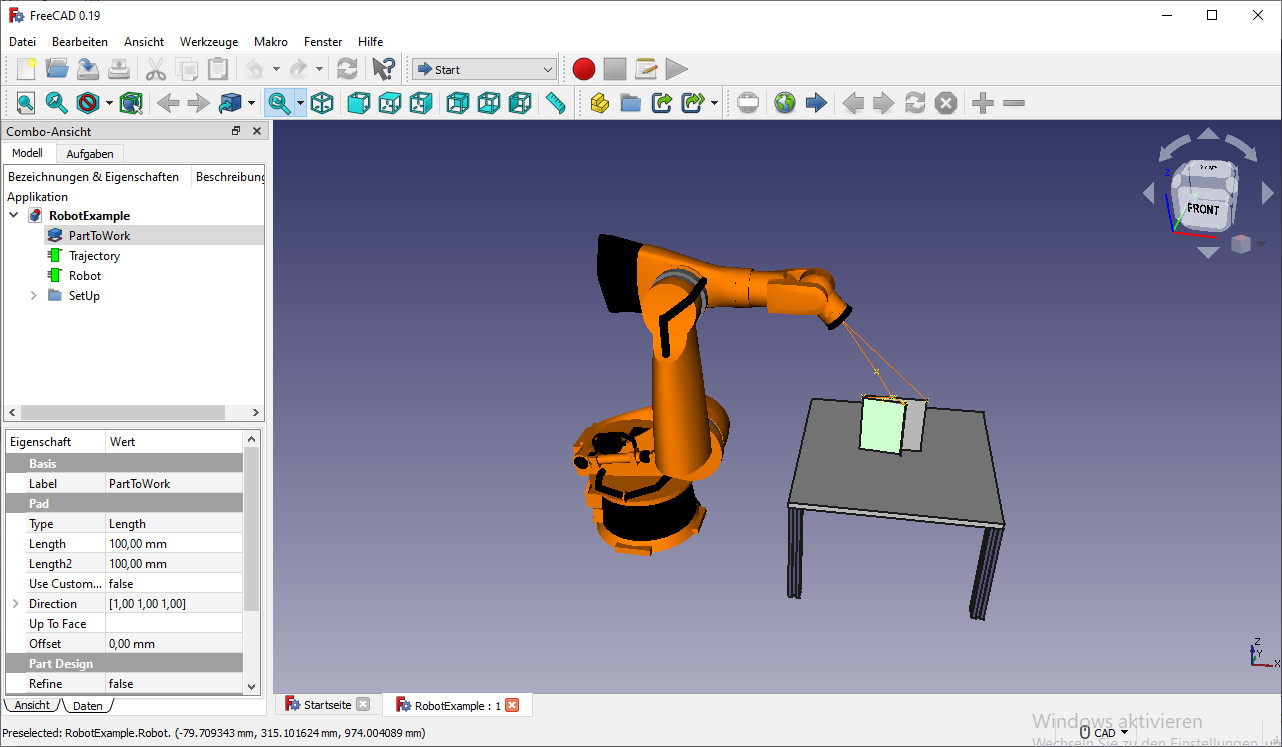This screenshot has height=747, width=1282.
Task: Open the website globe icon
Action: point(785,103)
